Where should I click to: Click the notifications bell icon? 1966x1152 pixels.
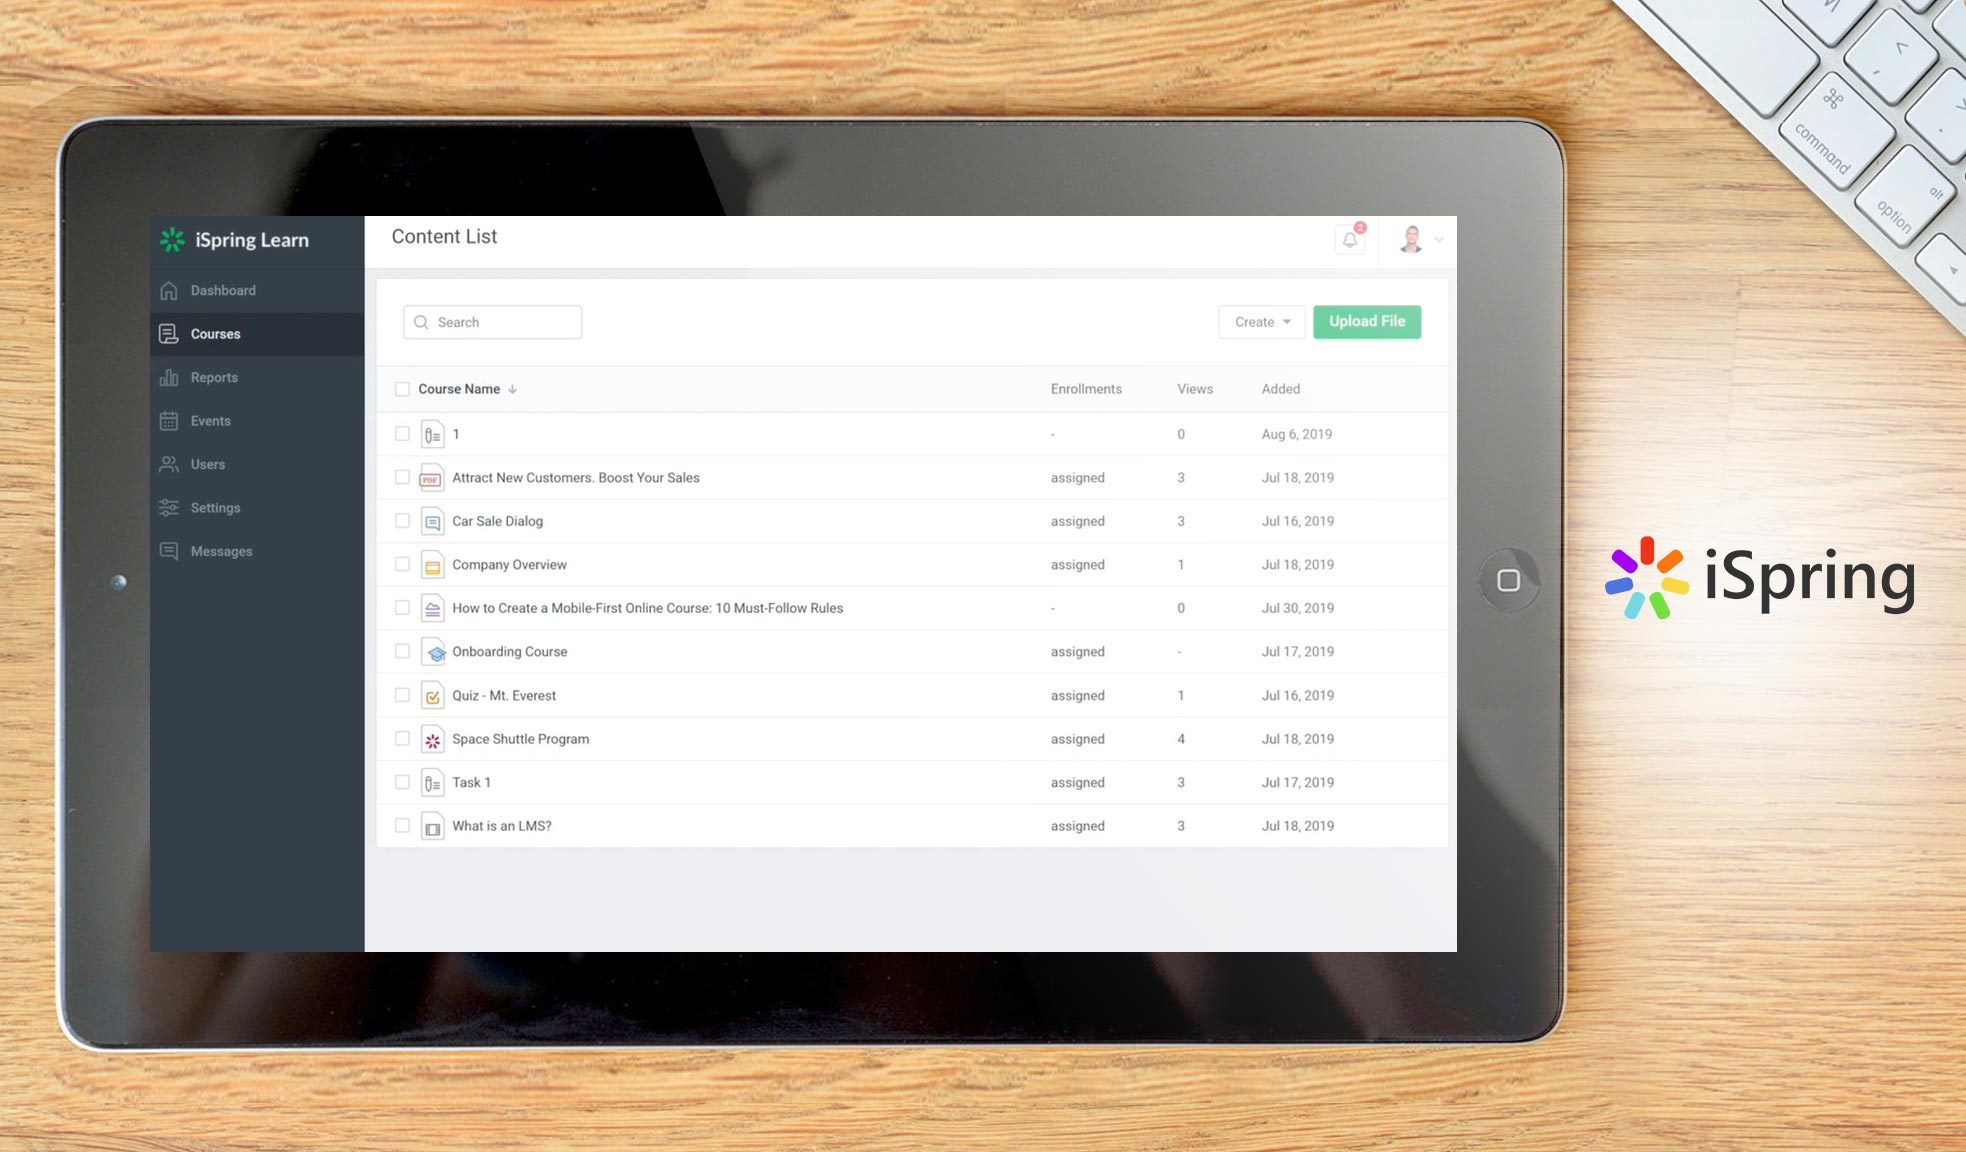(1350, 240)
